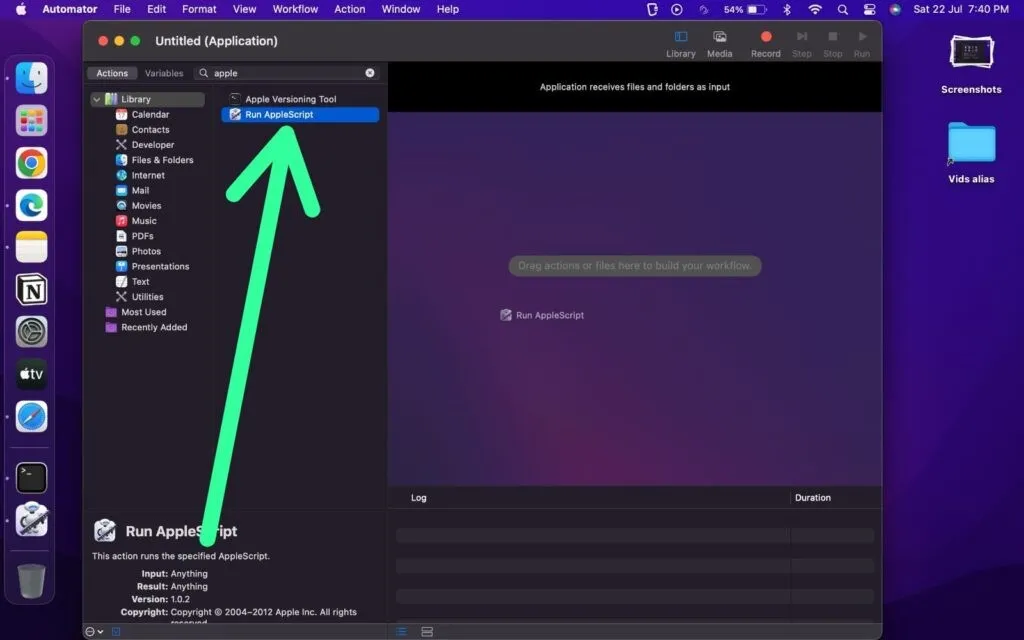Click the Wi-Fi status icon
Image resolution: width=1024 pixels, height=640 pixels.
pyautogui.click(x=814, y=9)
